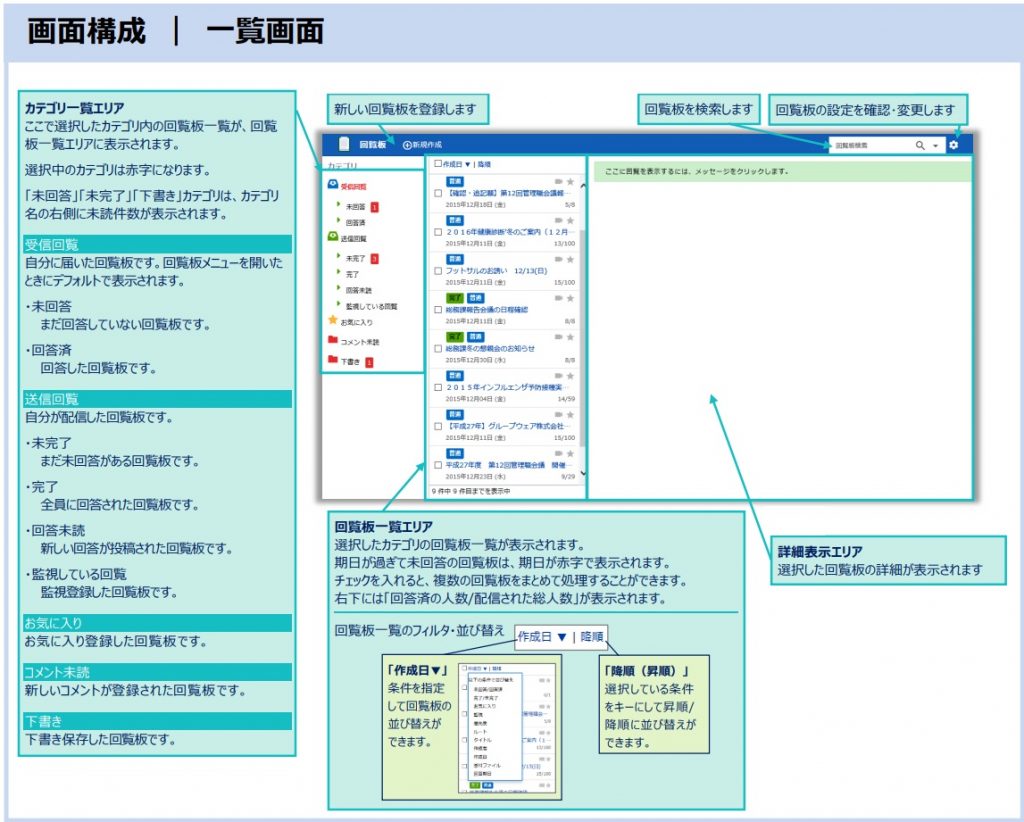The width and height of the screenshot is (1024, 822).
Task: Select the 回答未読 category
Action: pyautogui.click(x=359, y=291)
